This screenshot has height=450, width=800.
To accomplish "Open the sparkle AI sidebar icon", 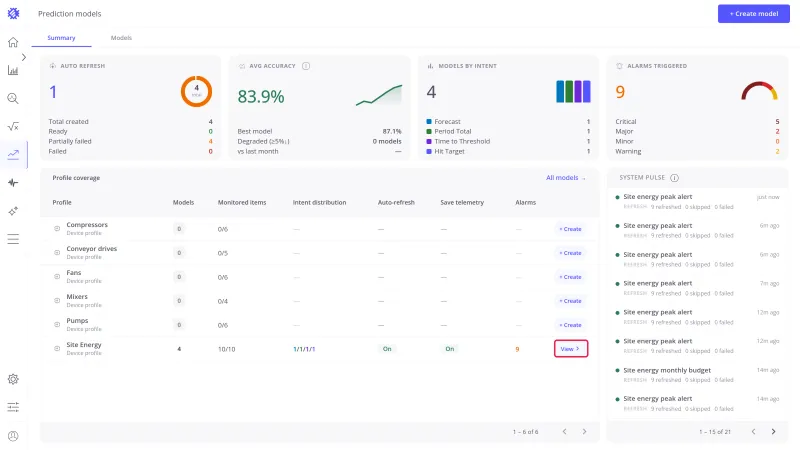I will point(13,211).
